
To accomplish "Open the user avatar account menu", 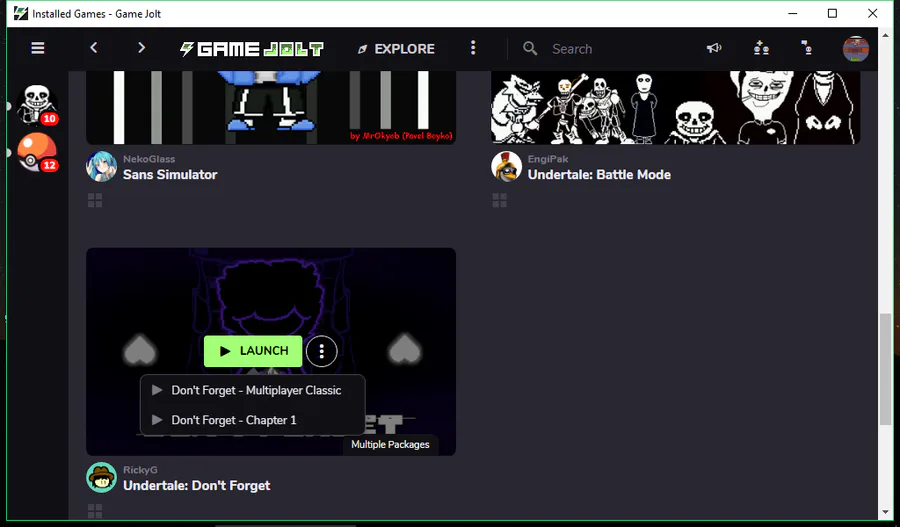I will [855, 49].
